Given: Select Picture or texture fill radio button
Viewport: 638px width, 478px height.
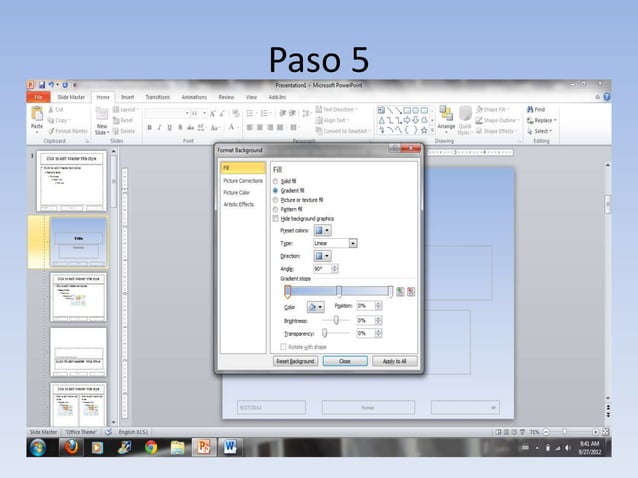Looking at the screenshot, I should point(275,200).
